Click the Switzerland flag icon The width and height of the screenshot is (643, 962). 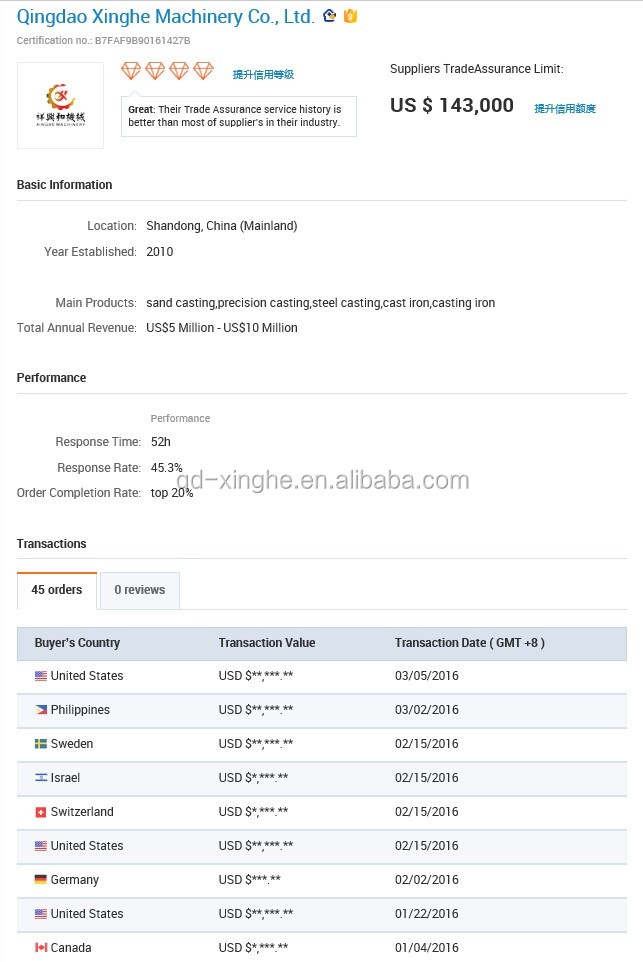(x=41, y=812)
